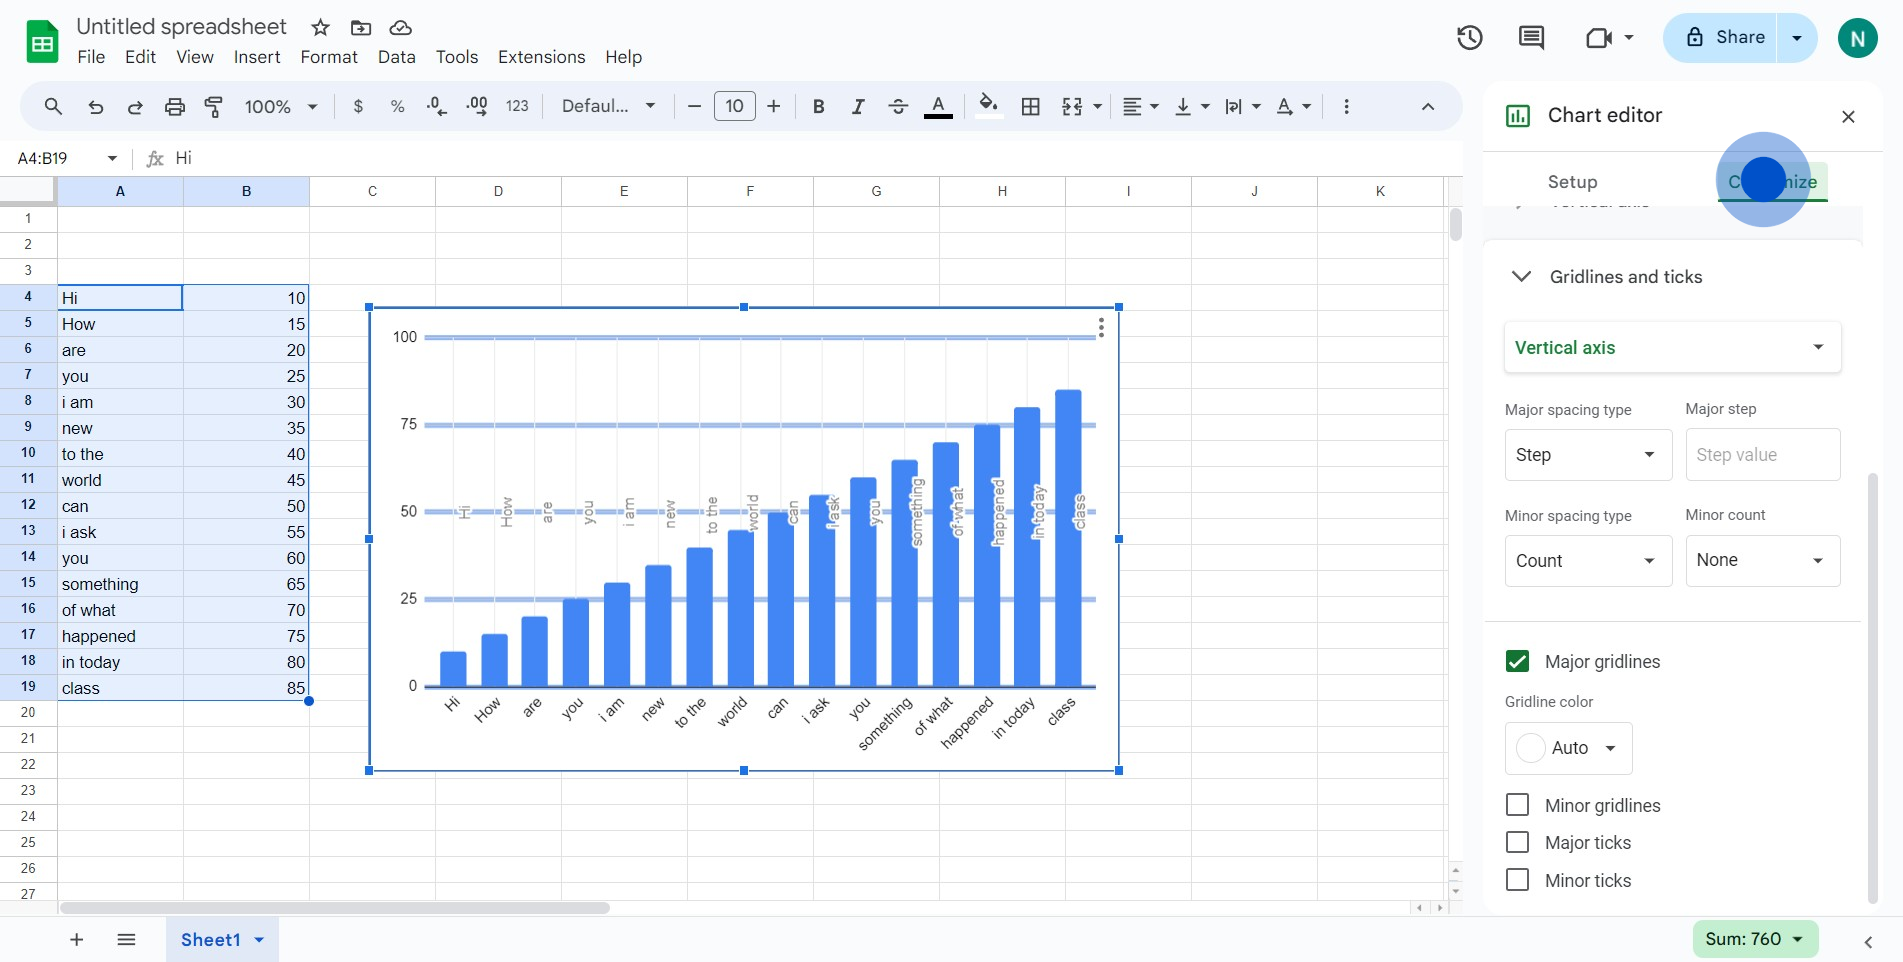Open the Google Sheets home icon
Screen dimensions: 1903x962
tap(42, 42)
